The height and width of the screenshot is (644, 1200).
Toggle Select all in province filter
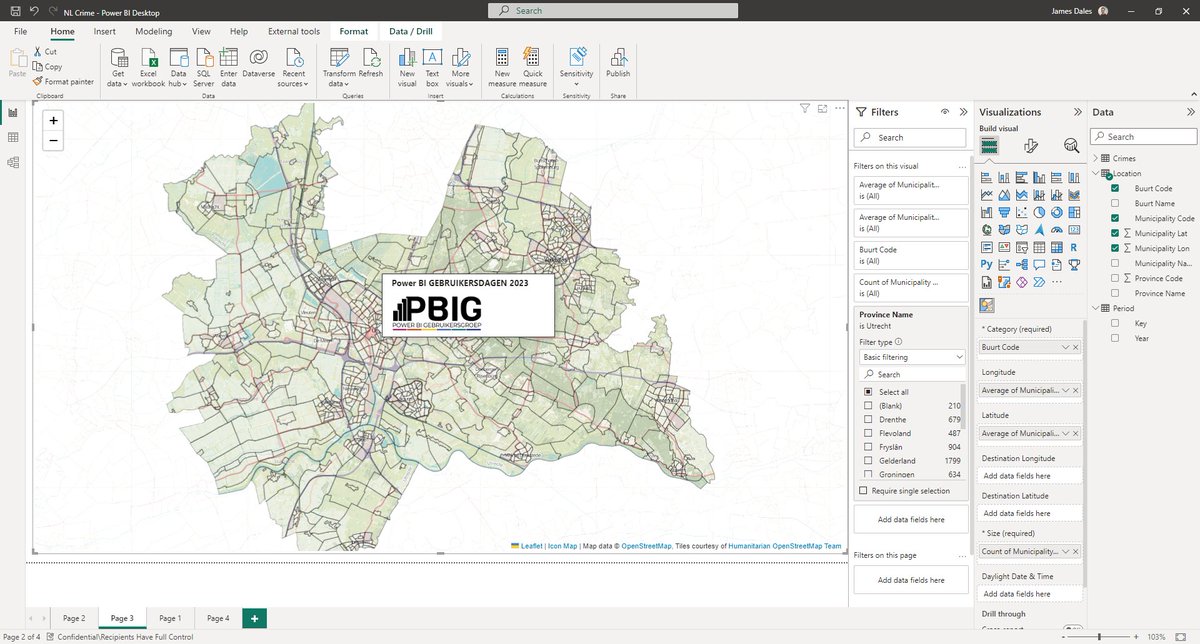(868, 392)
